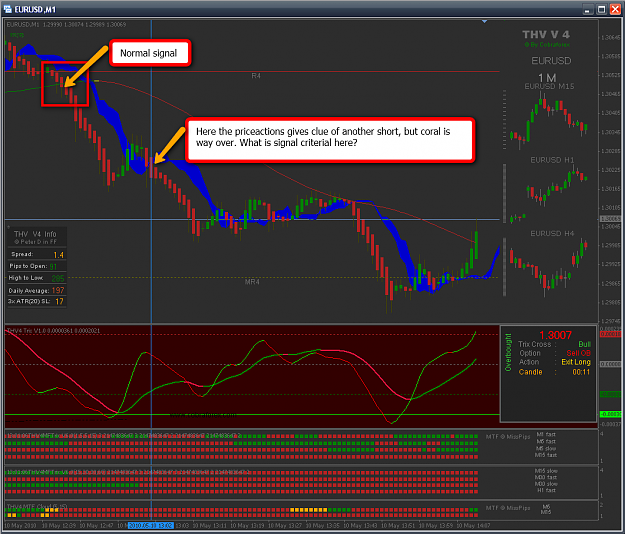Viewport: 625px width, 534px height.
Task: Click the M30 fast row label
Action: coord(546,477)
